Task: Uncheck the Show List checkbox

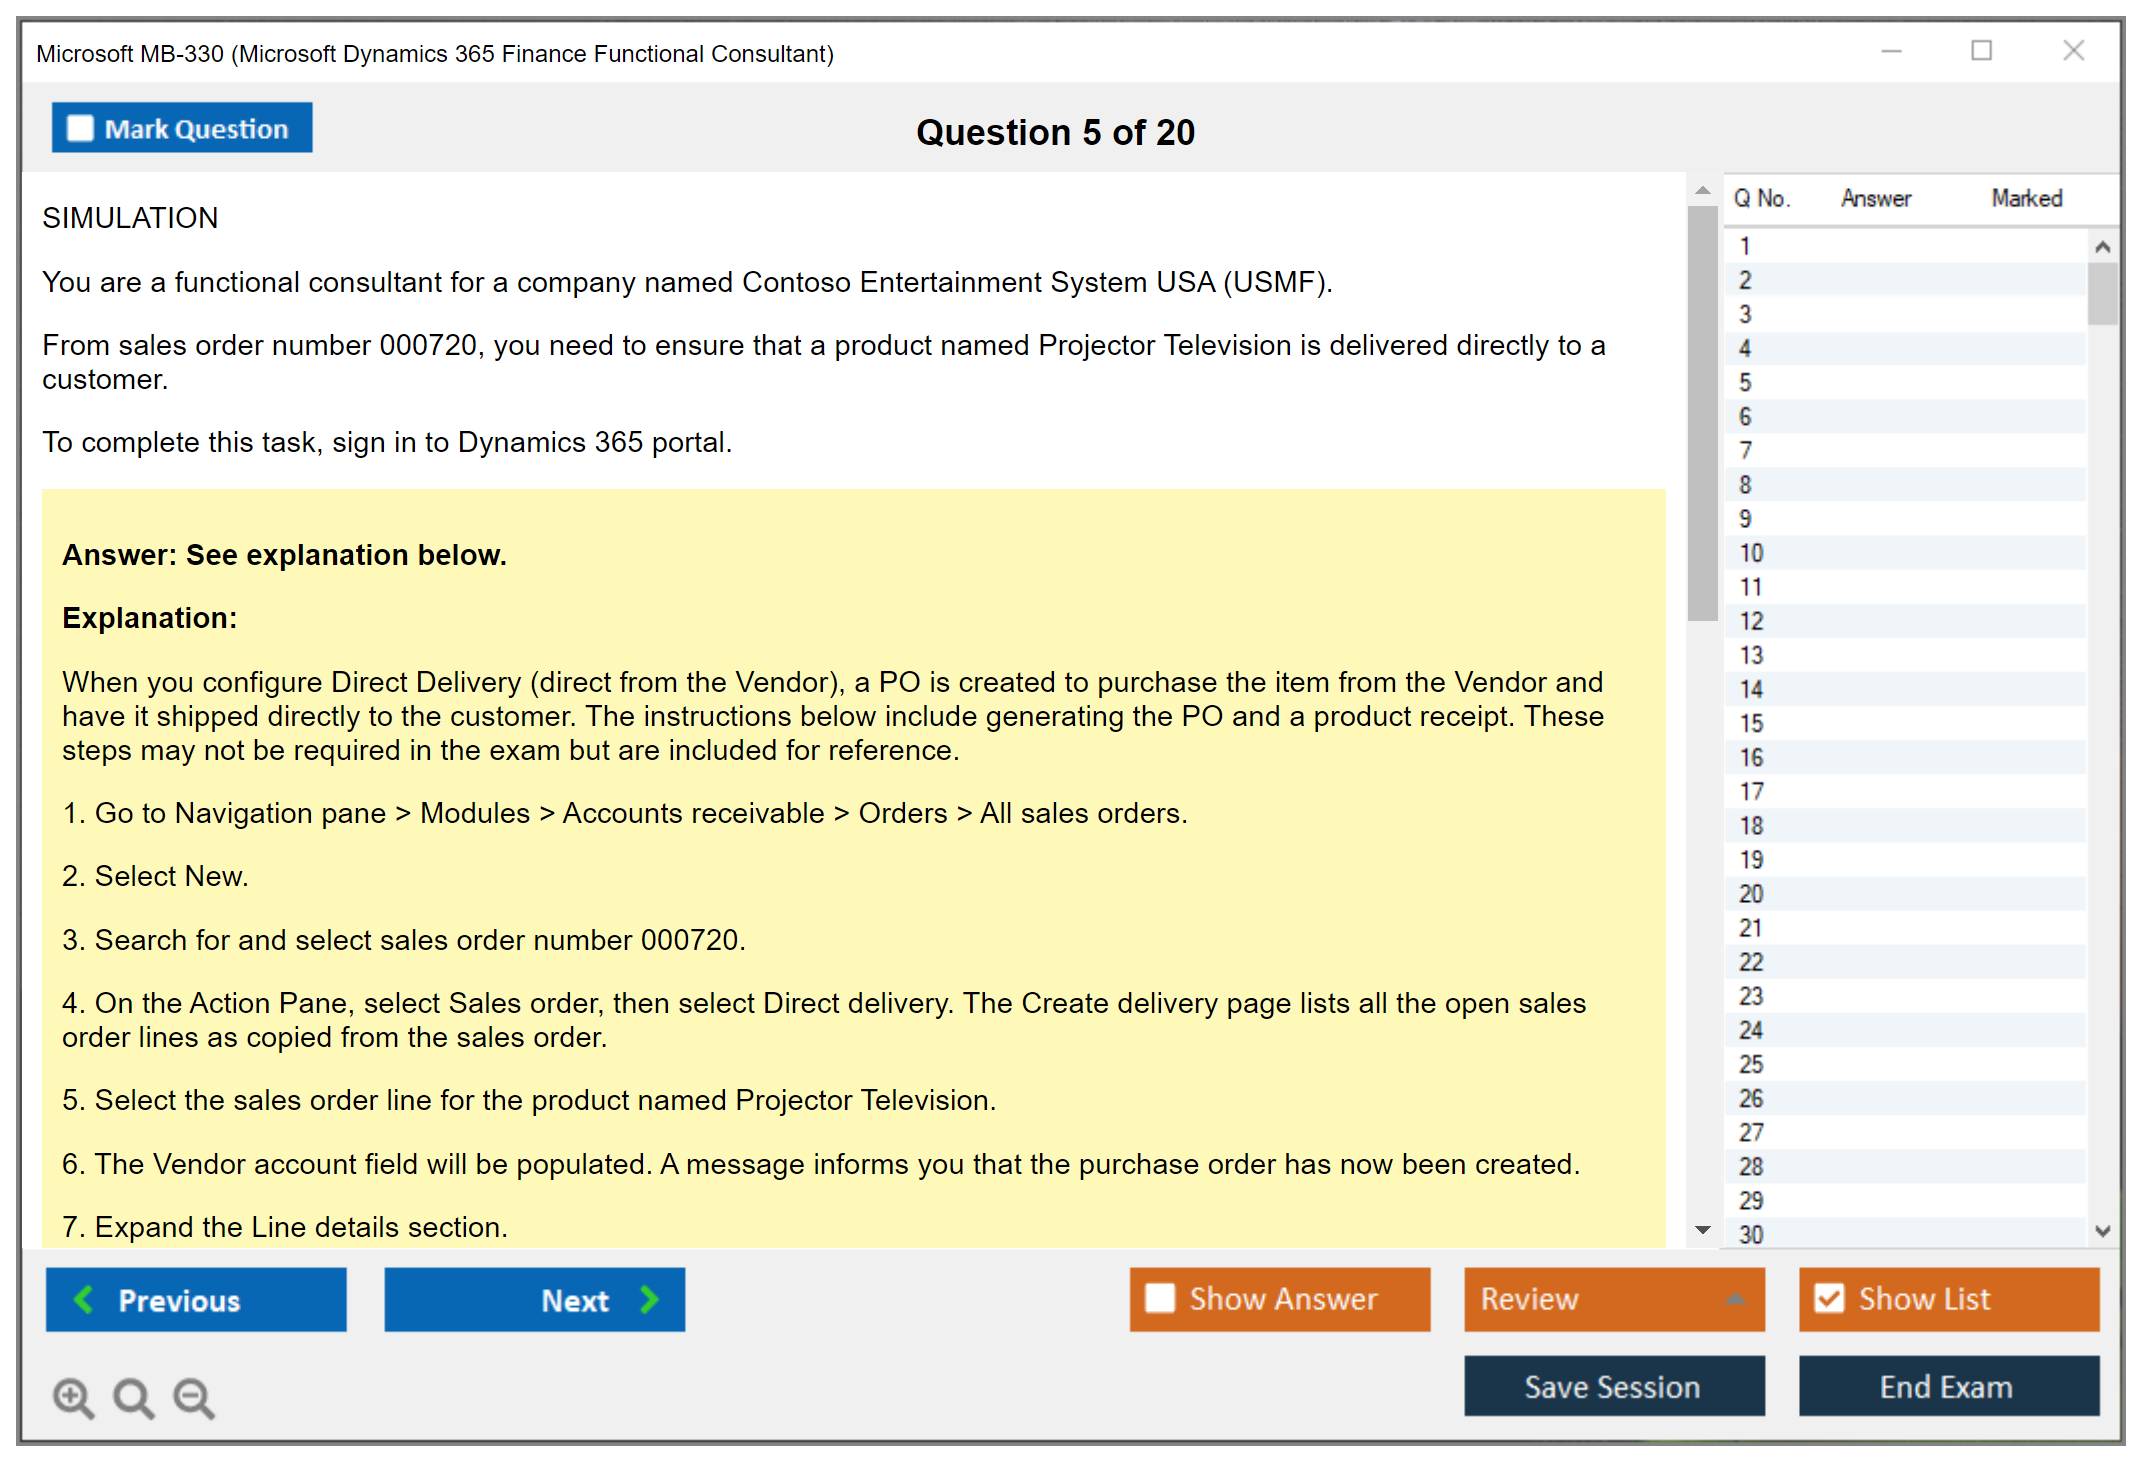Action: coord(1829,1298)
